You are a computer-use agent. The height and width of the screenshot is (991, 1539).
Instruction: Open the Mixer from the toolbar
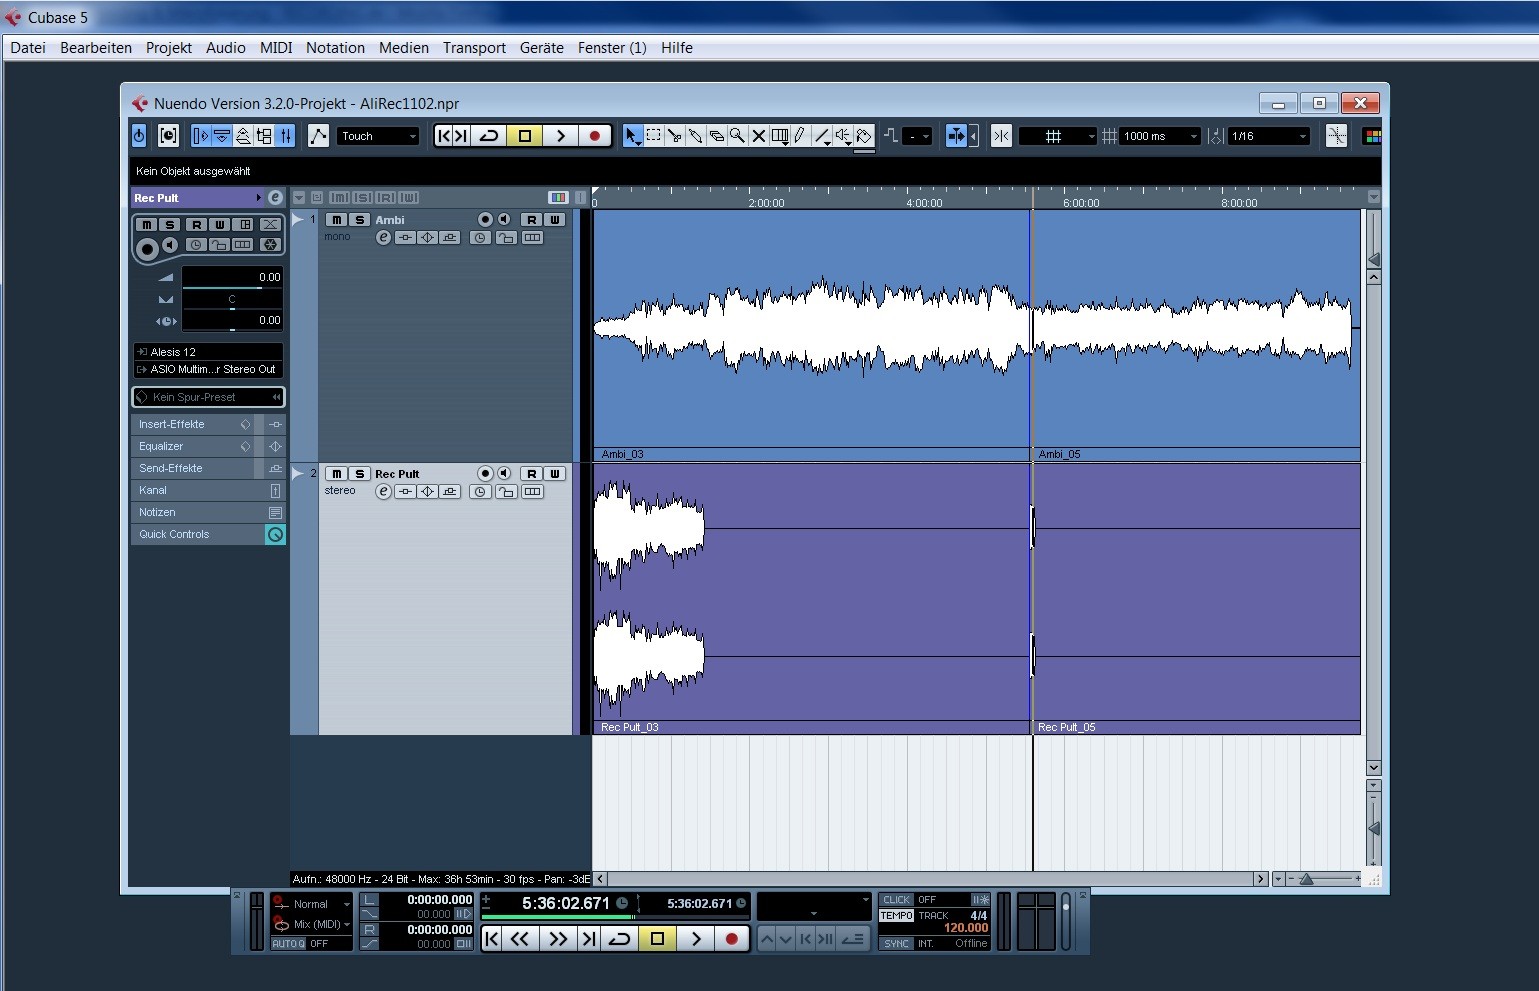(285, 136)
